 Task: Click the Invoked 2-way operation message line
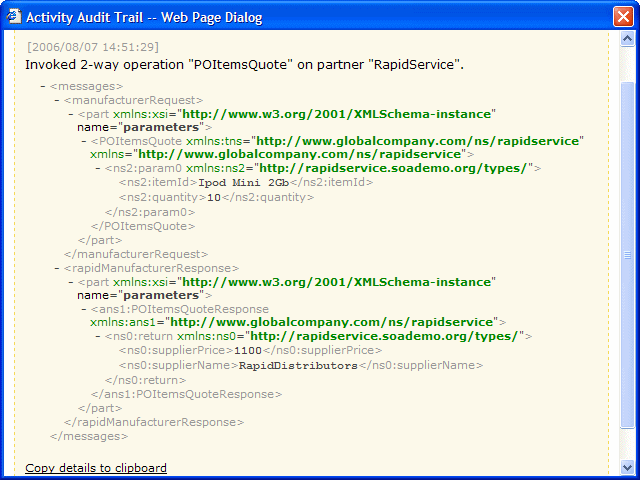tap(244, 64)
